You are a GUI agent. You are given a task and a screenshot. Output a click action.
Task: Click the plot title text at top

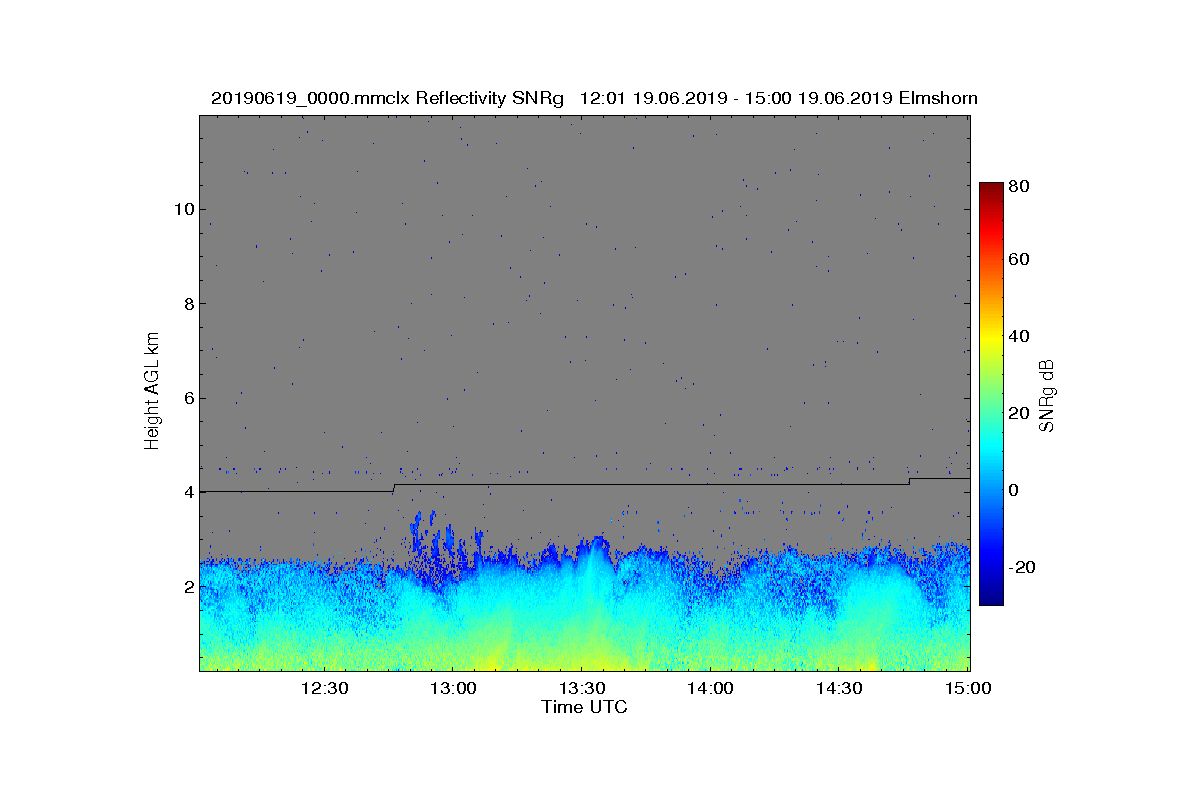point(594,98)
